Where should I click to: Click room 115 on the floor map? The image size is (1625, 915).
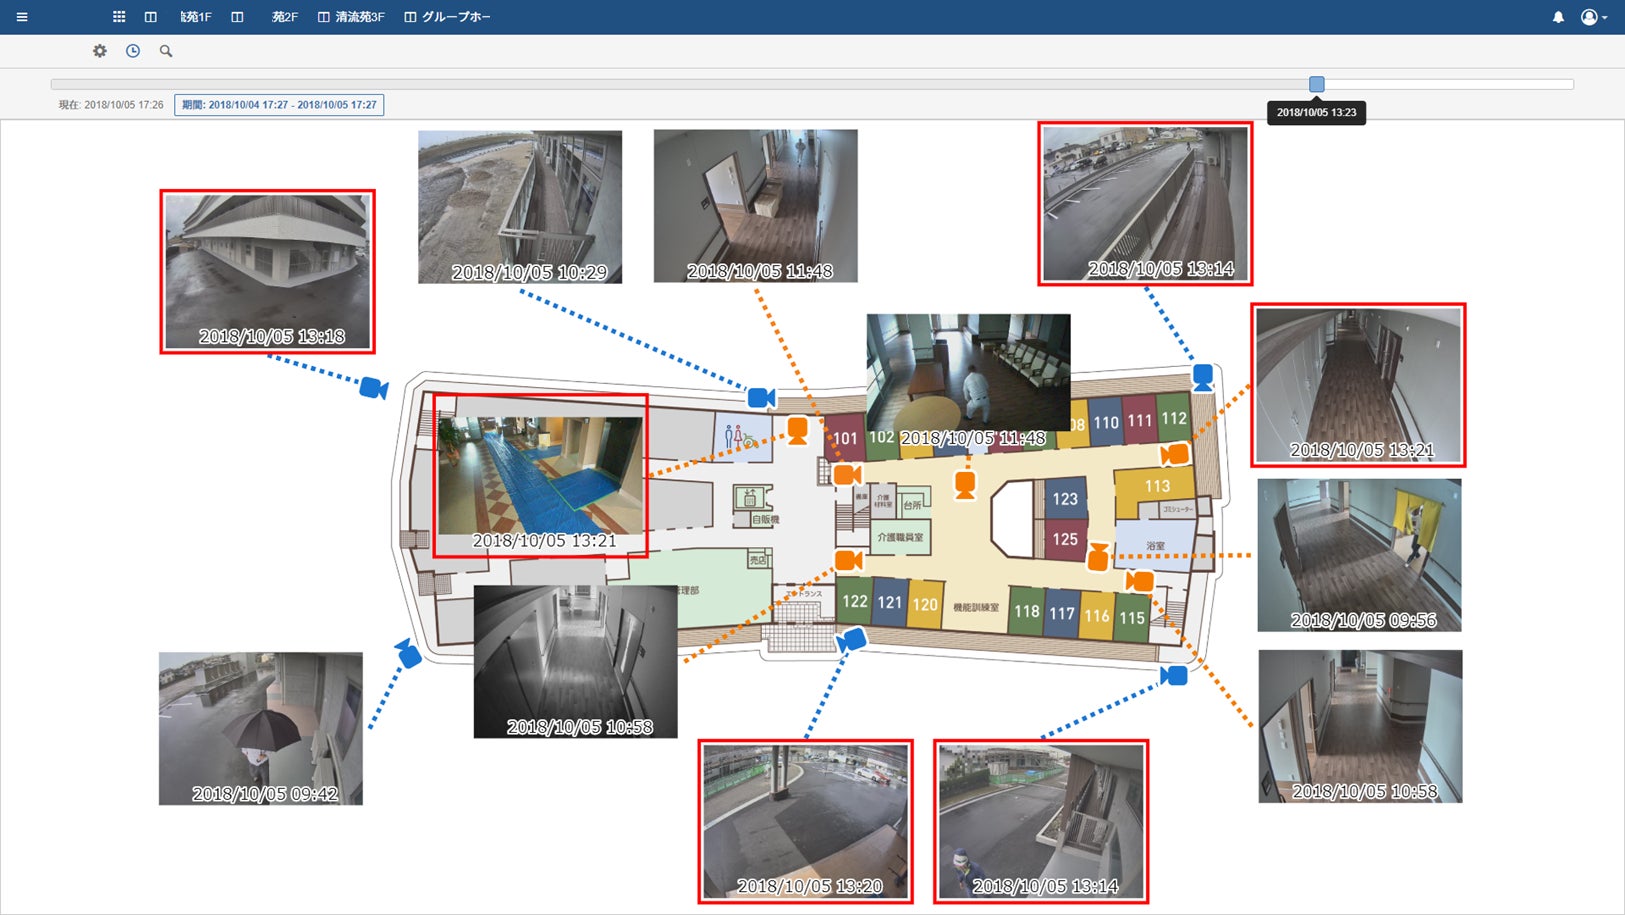tap(1132, 618)
